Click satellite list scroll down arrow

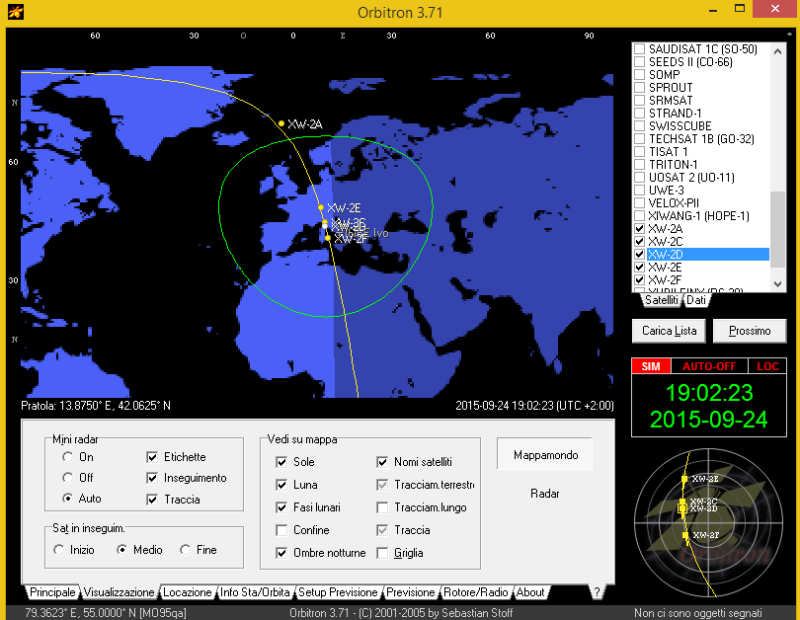(x=778, y=284)
